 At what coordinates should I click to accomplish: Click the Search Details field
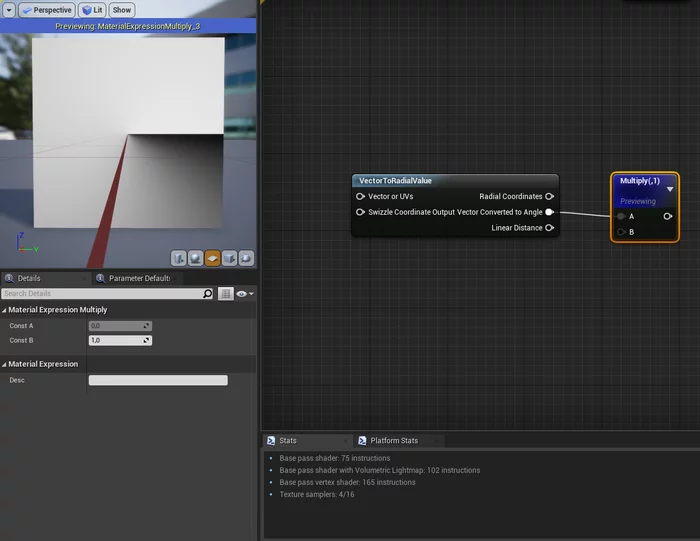[102, 293]
